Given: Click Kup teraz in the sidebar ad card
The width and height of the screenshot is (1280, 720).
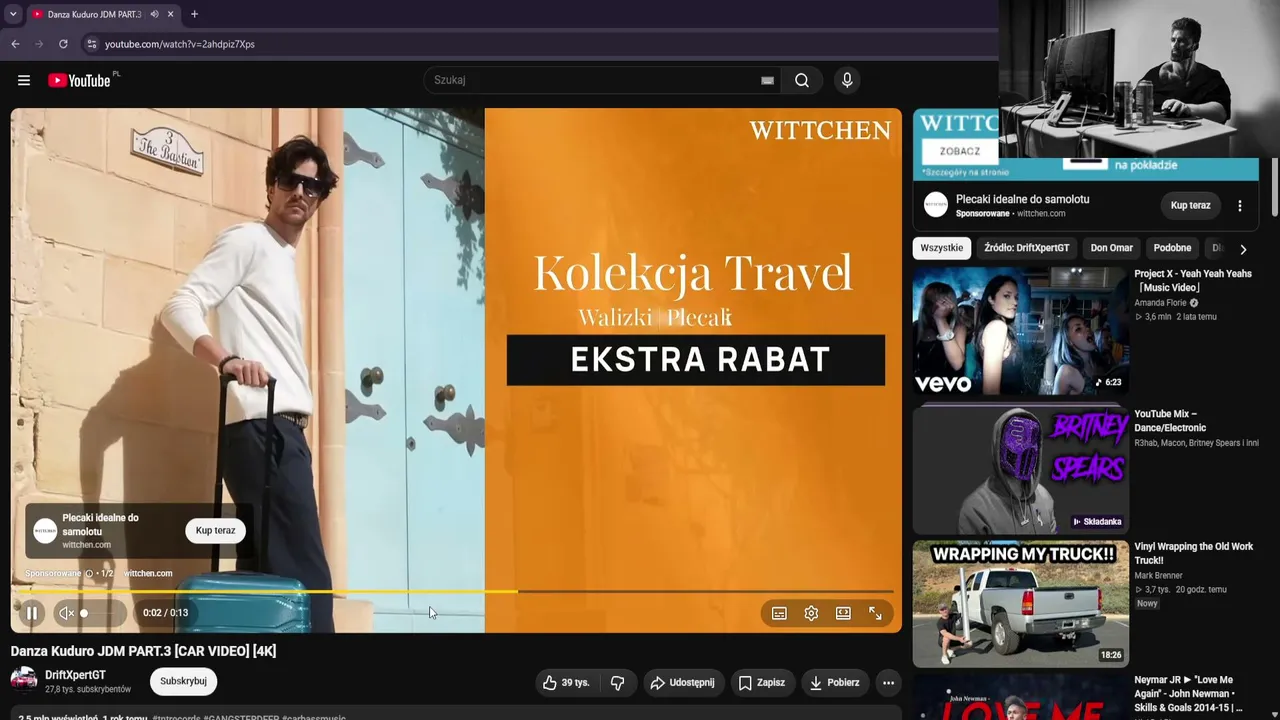Looking at the screenshot, I should (x=1191, y=205).
